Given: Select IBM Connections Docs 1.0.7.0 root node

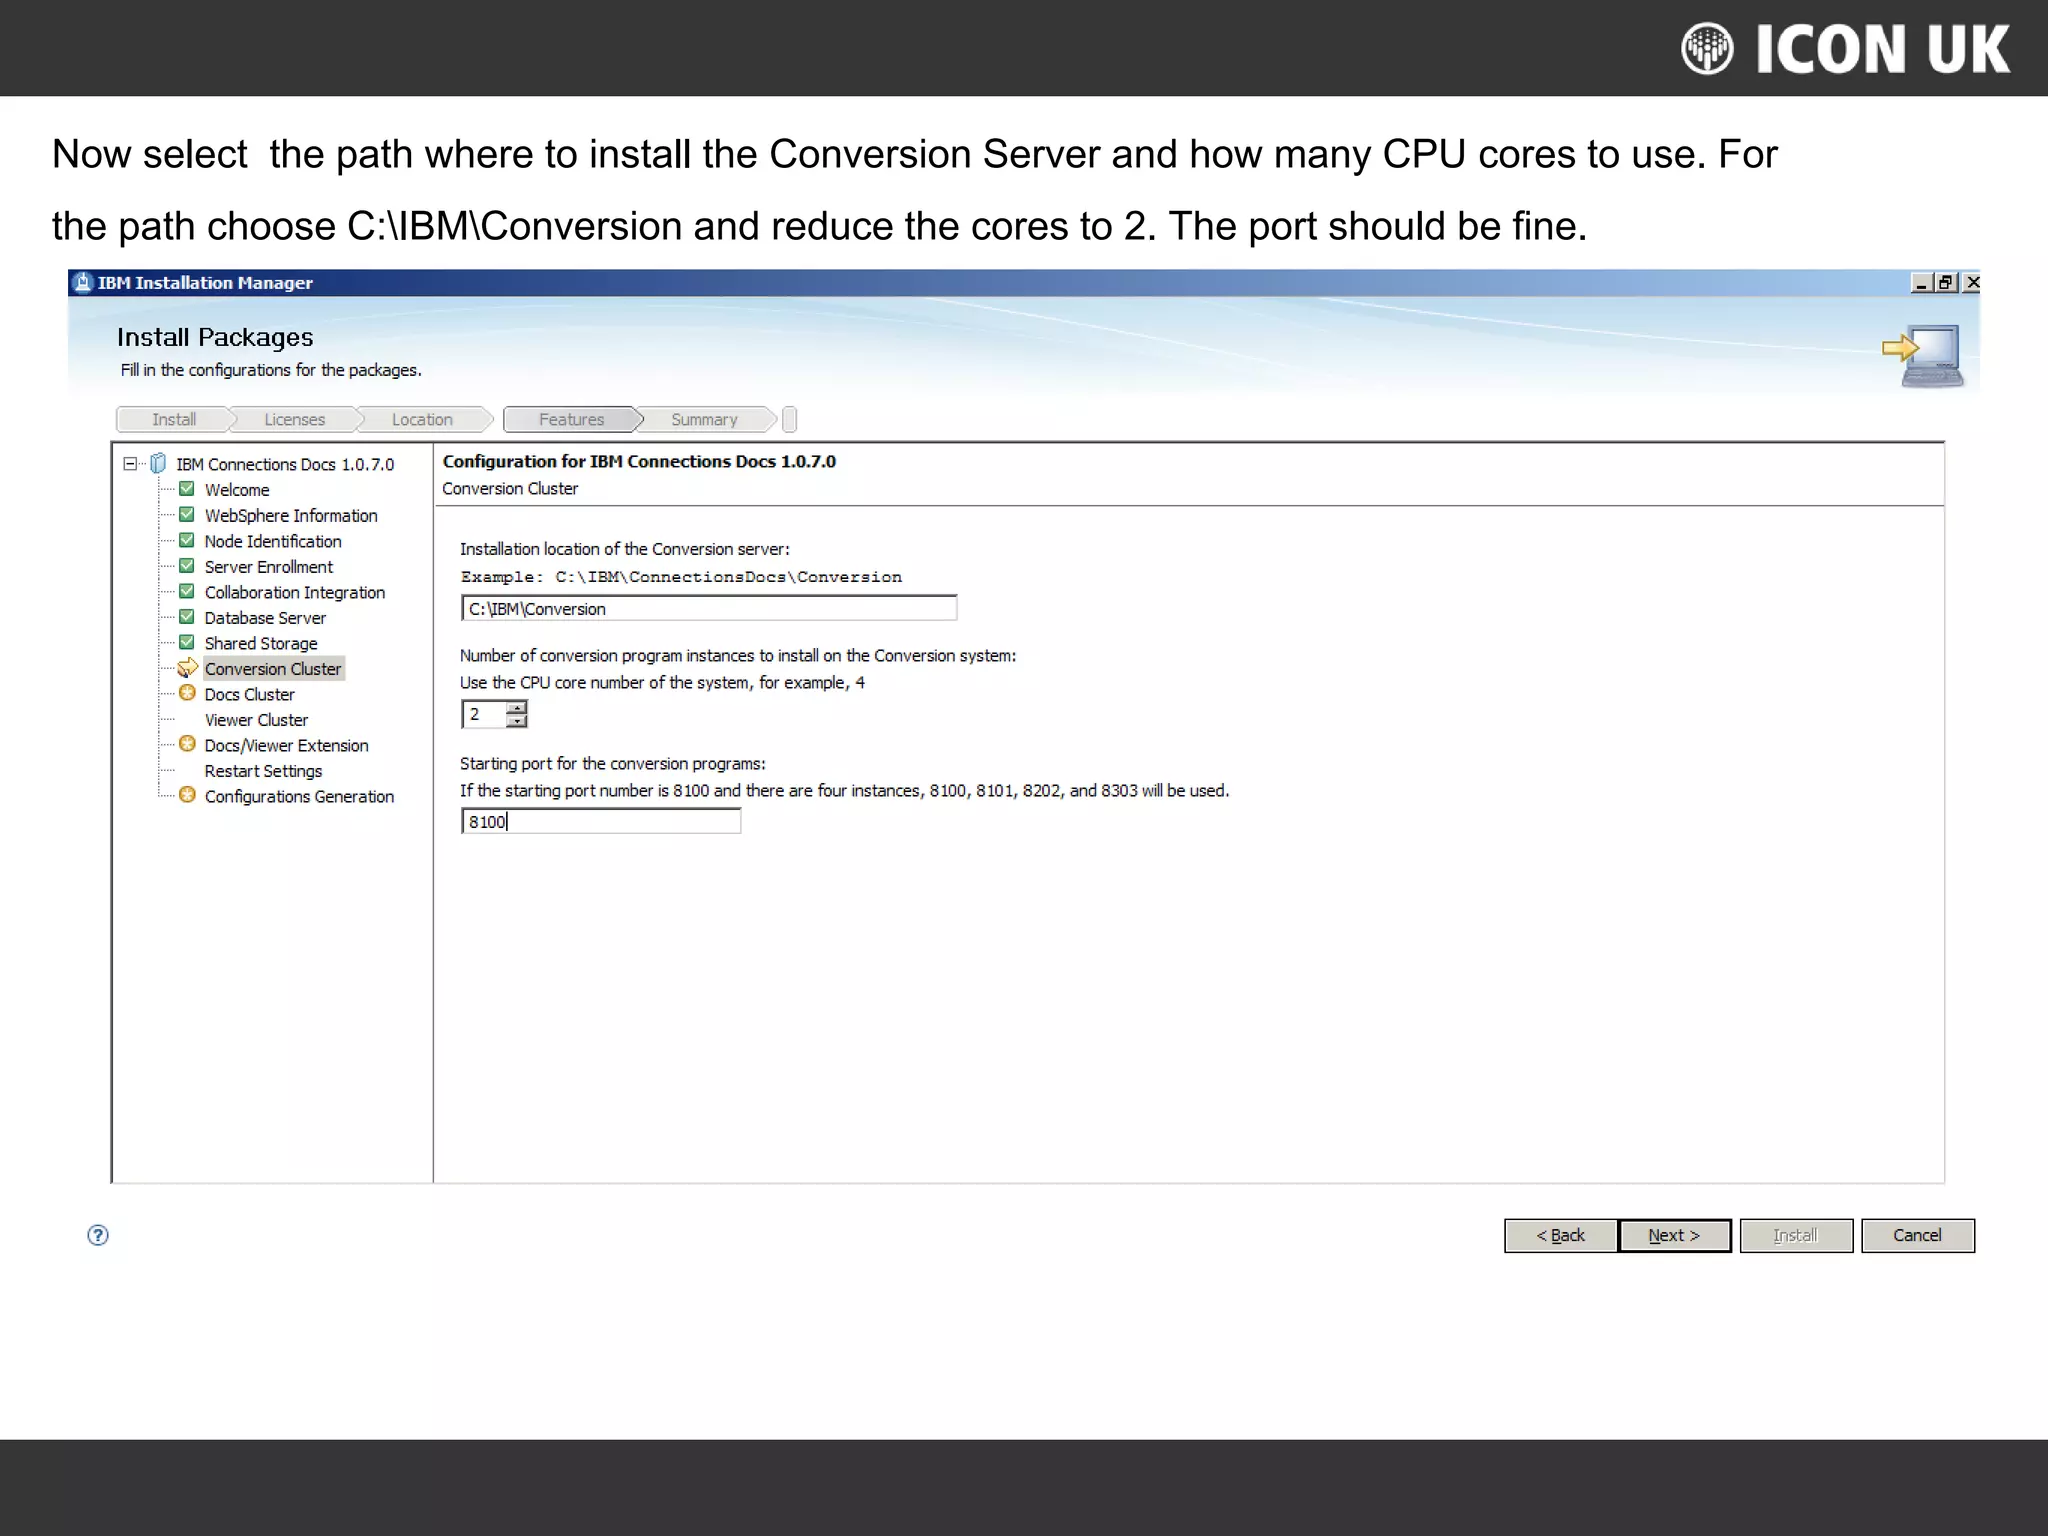Looking at the screenshot, I should tap(285, 465).
